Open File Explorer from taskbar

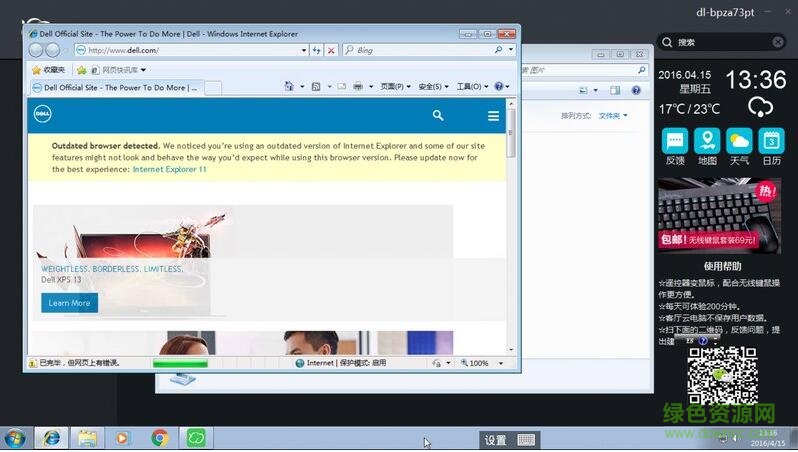(87, 438)
